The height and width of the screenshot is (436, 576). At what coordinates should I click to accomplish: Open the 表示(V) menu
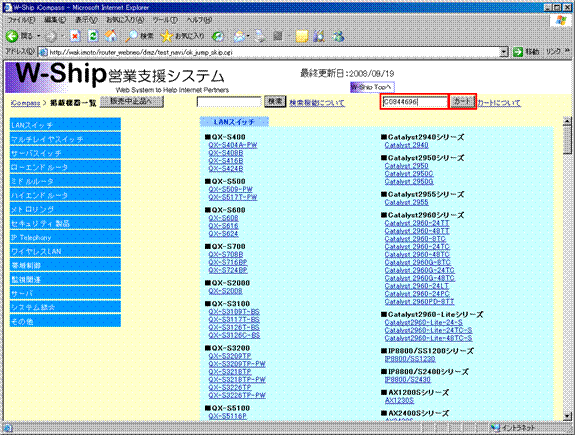(86, 20)
